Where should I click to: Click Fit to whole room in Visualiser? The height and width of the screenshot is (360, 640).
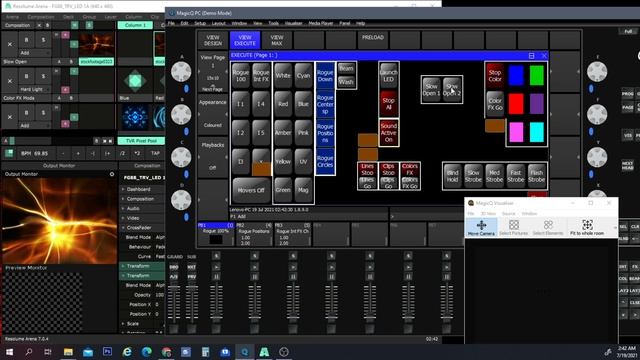pyautogui.click(x=587, y=227)
